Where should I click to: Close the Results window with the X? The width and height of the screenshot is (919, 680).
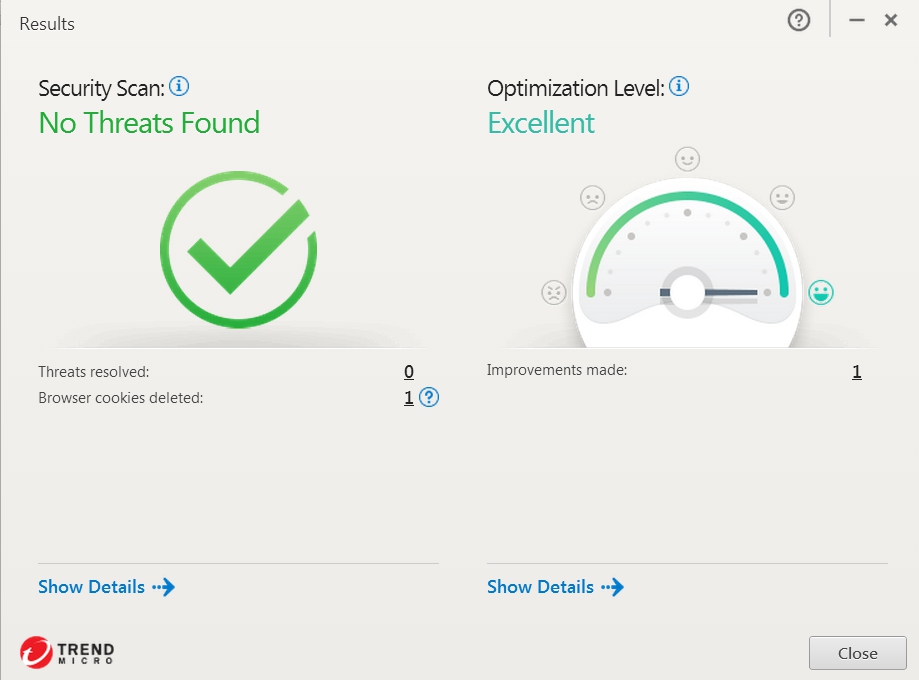click(x=890, y=20)
